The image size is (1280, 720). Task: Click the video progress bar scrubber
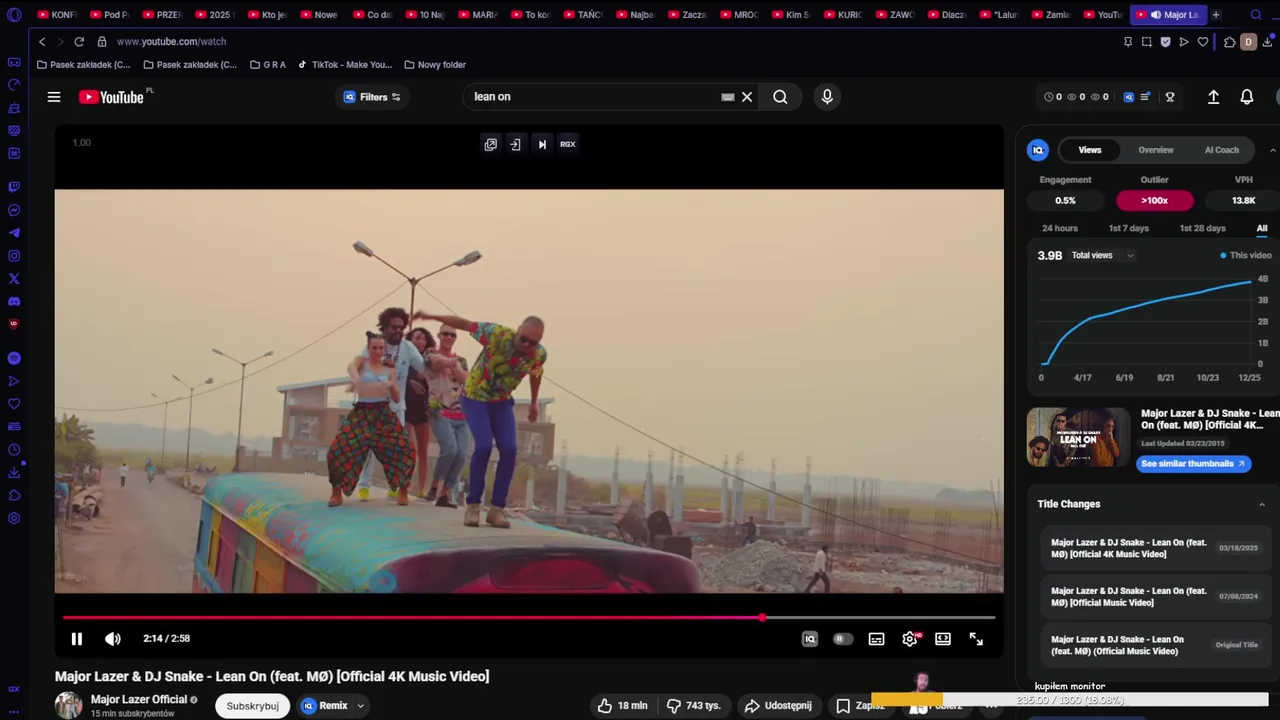pyautogui.click(x=763, y=618)
